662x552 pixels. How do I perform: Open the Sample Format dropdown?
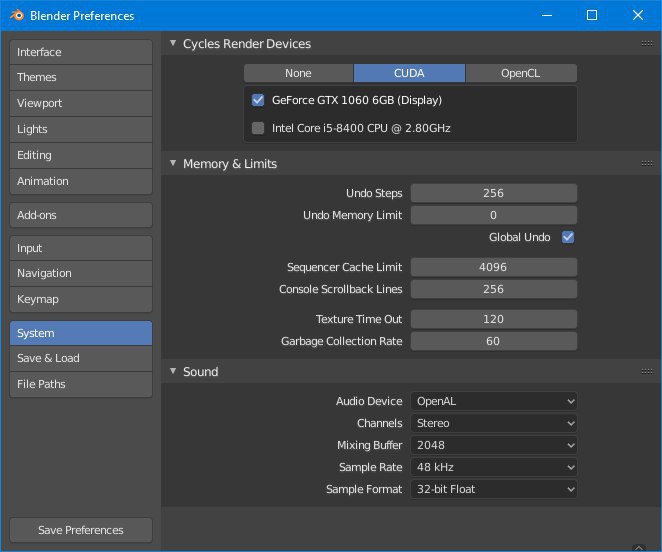pyautogui.click(x=494, y=489)
